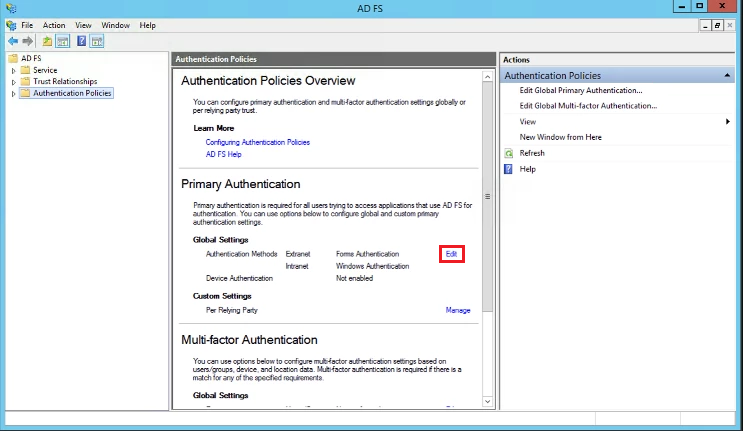Click the scrollbar up arrow in center pane
This screenshot has width=743, height=431.
click(x=487, y=77)
